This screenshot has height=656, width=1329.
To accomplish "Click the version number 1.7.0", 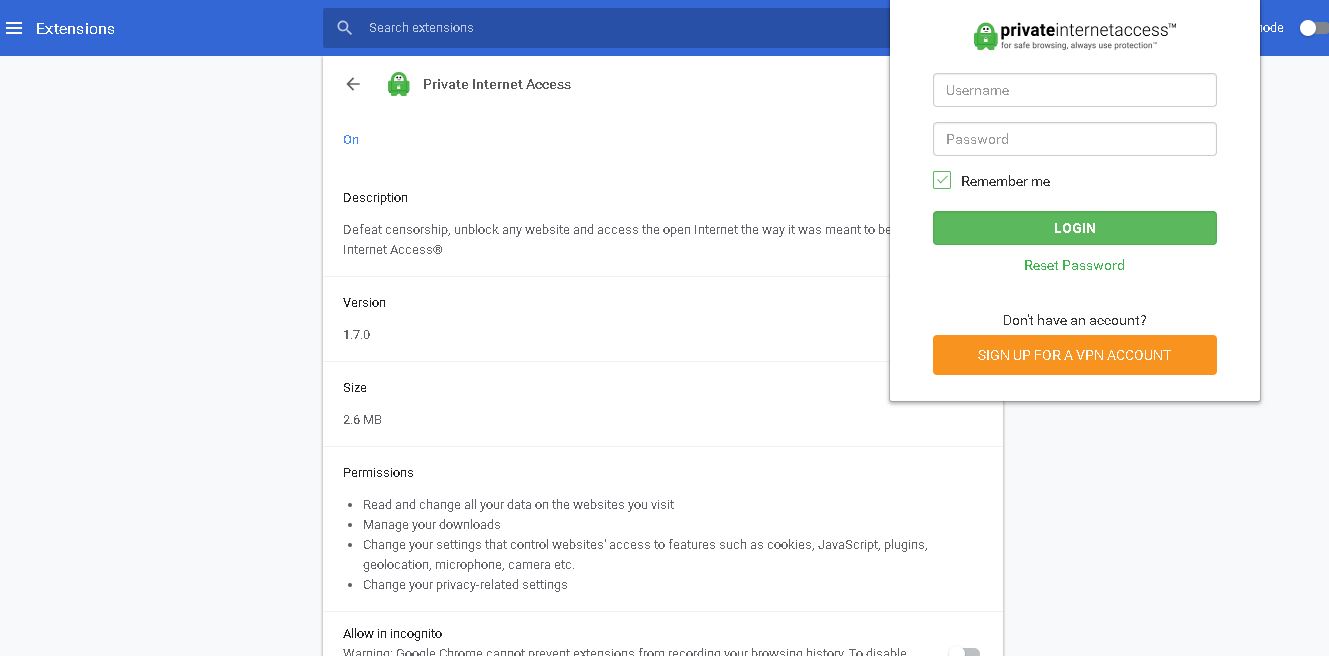I will [x=356, y=334].
